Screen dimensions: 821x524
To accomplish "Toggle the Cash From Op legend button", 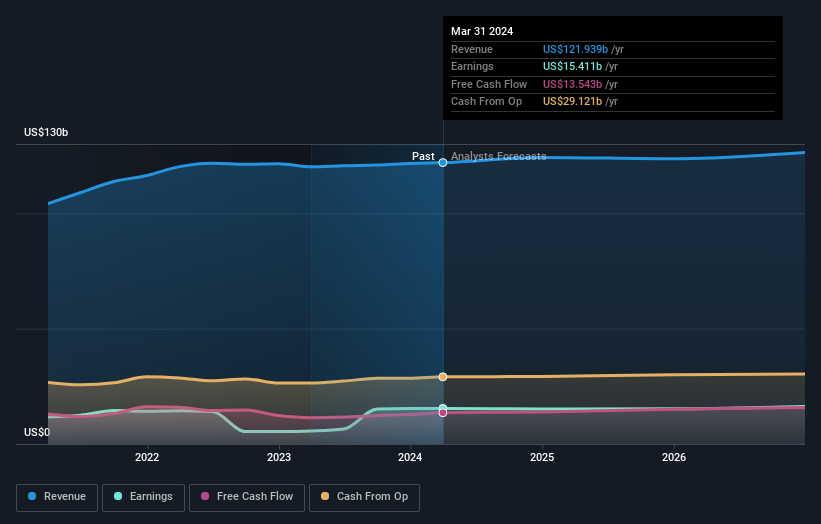I will pyautogui.click(x=364, y=497).
